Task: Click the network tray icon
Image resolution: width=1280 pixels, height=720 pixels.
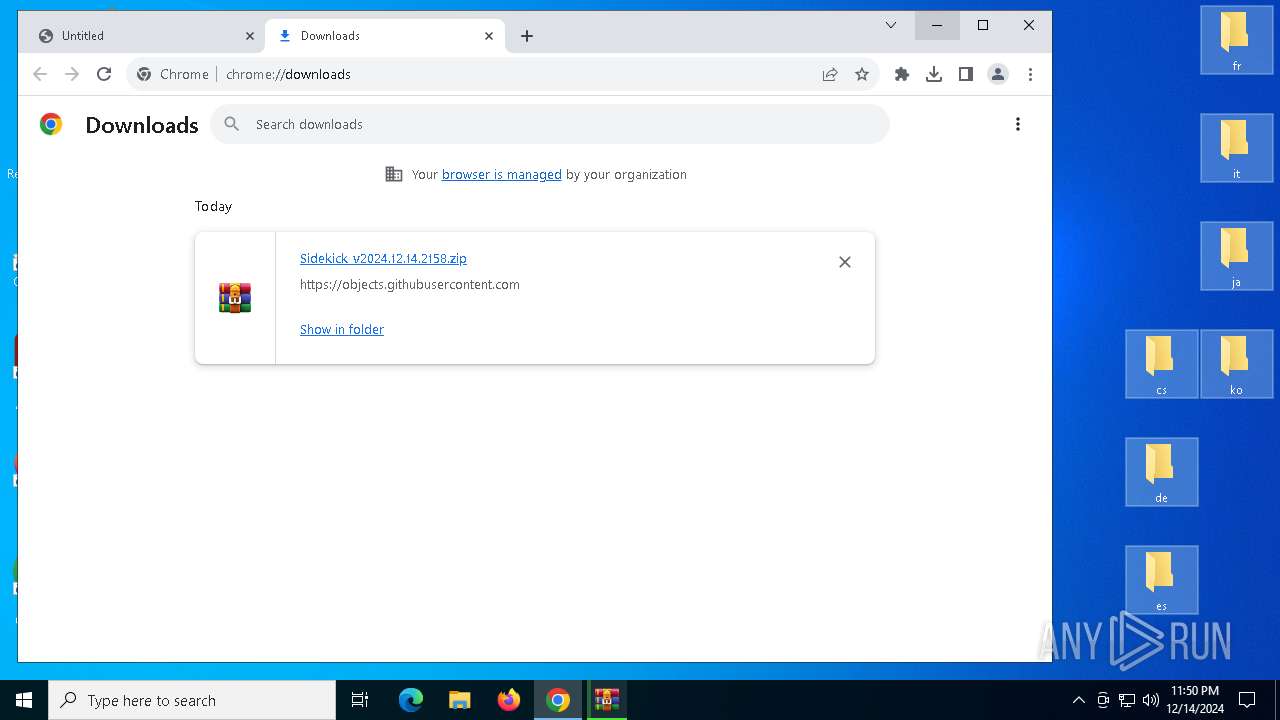Action: 1127,700
